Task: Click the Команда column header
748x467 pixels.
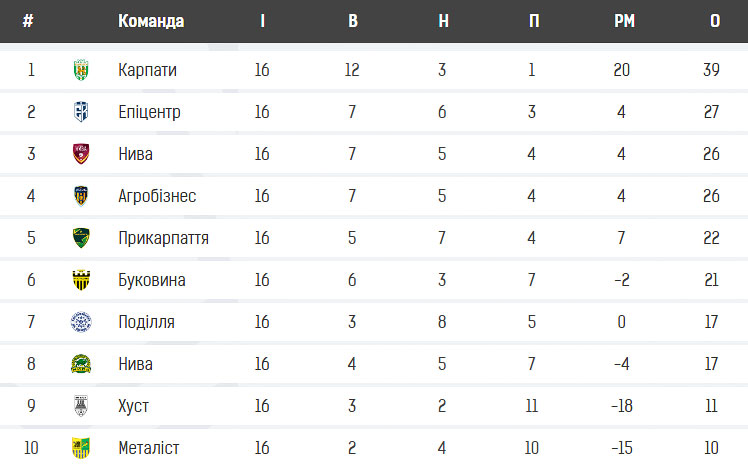Action: click(x=151, y=21)
